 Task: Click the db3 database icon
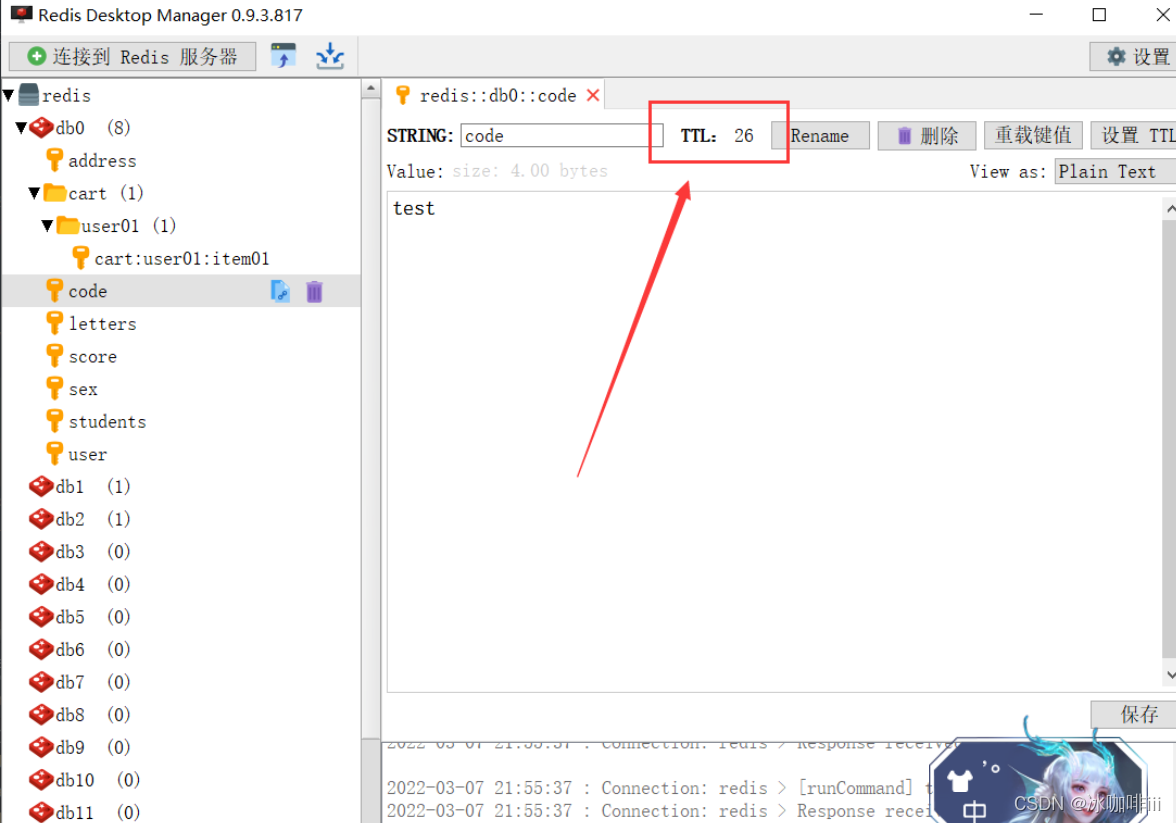click(41, 551)
